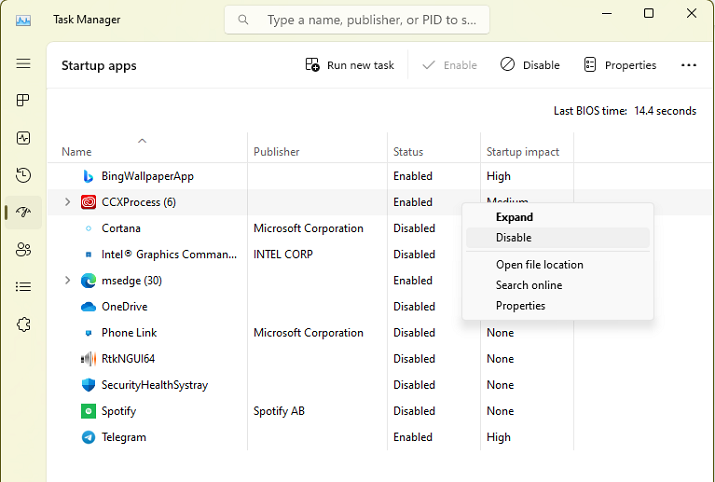Choose Open file location menu entry

click(x=558, y=264)
